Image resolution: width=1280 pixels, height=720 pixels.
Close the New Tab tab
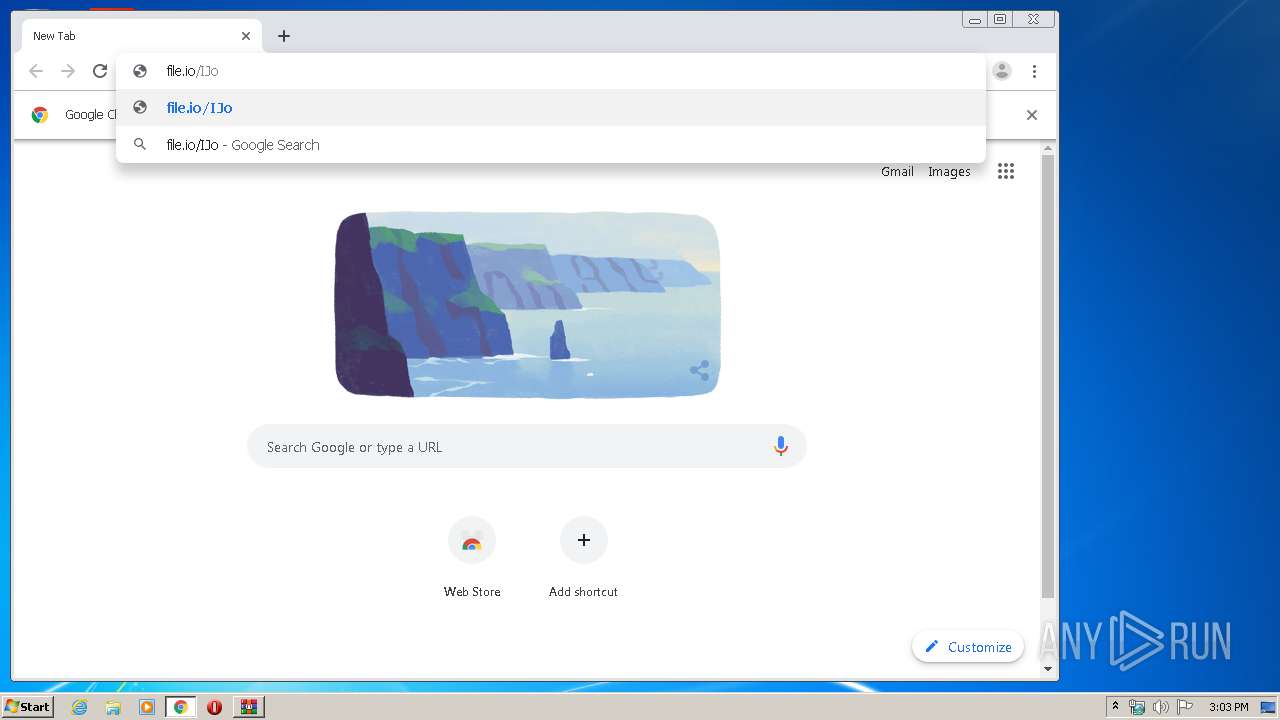click(x=246, y=36)
